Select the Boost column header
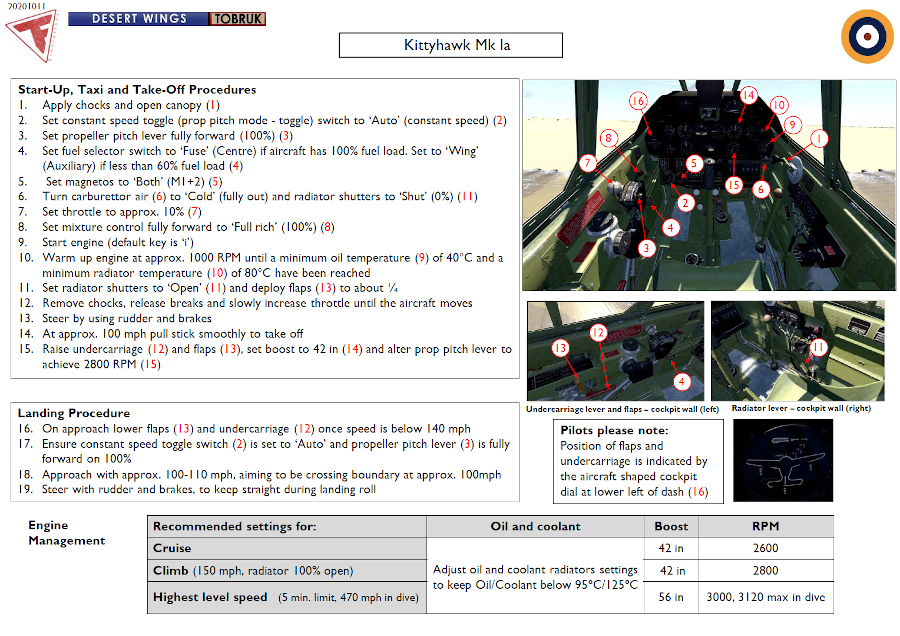This screenshot has height=636, width=900. tap(671, 526)
